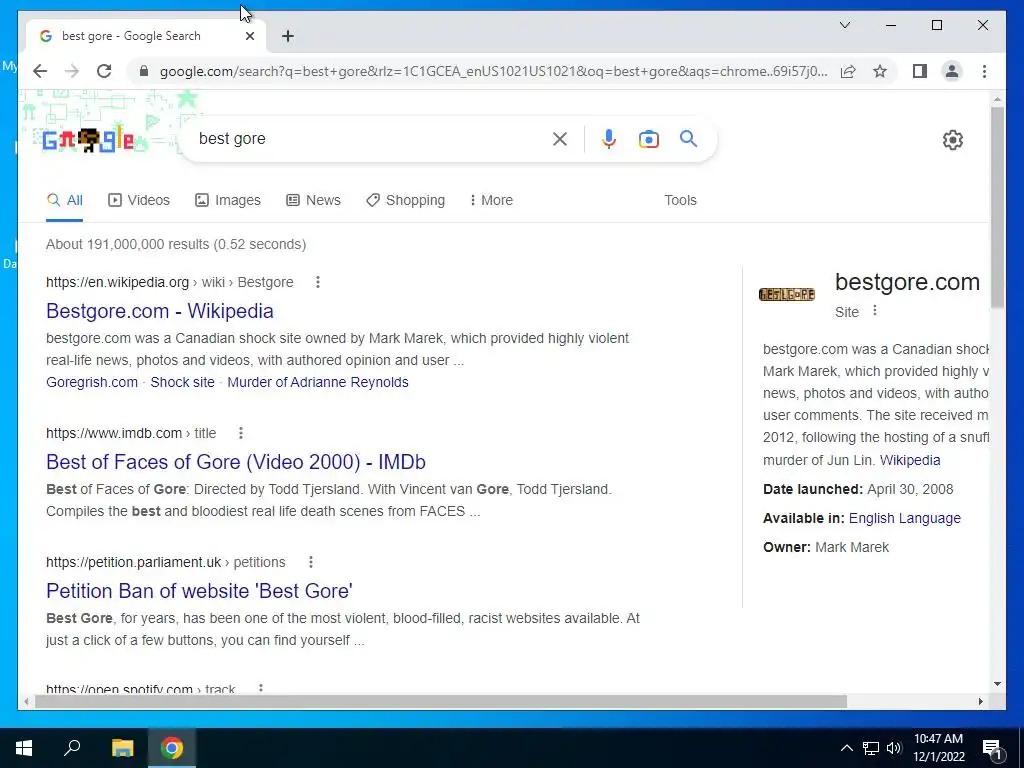This screenshot has width=1024, height=768.
Task: Open 'Best of Faces of Gore' IMDb result
Action: click(x=236, y=462)
